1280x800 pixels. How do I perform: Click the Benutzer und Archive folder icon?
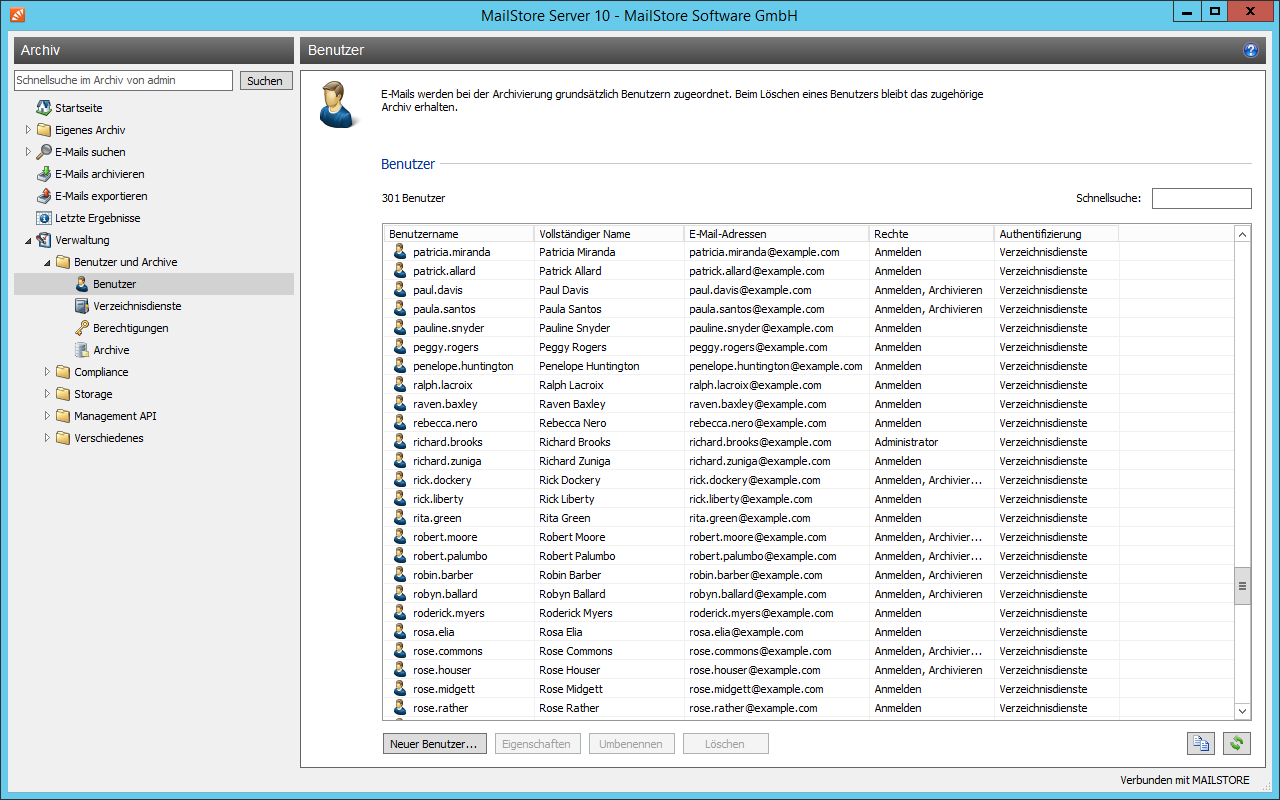pos(62,262)
